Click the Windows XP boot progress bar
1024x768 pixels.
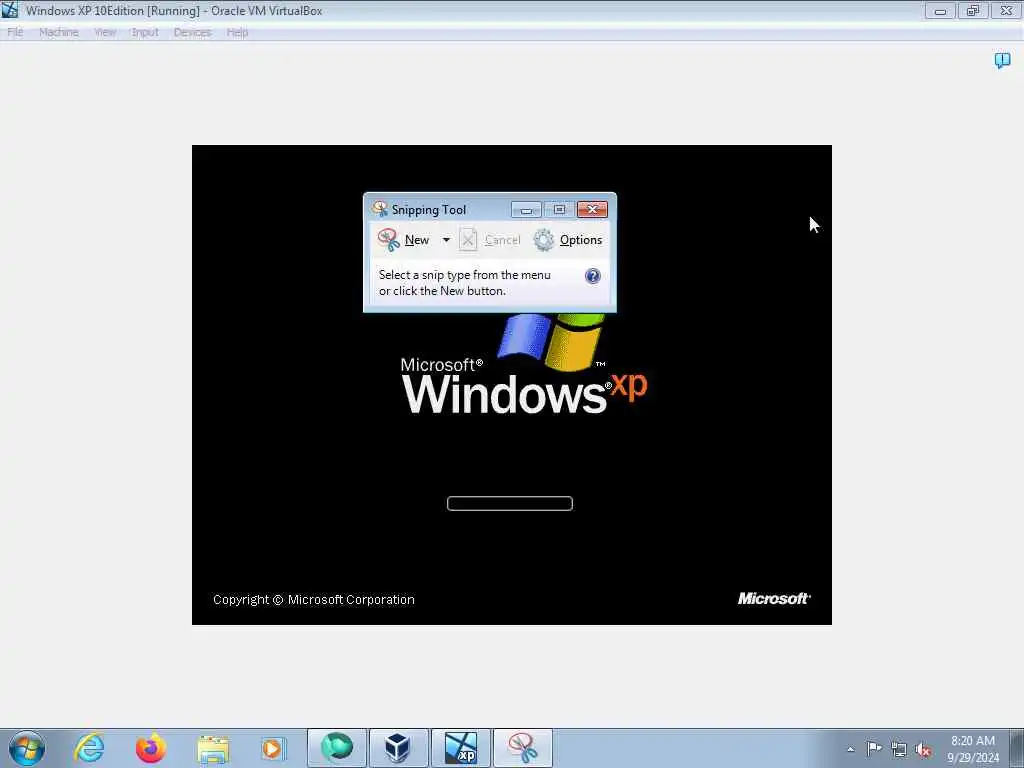point(509,503)
